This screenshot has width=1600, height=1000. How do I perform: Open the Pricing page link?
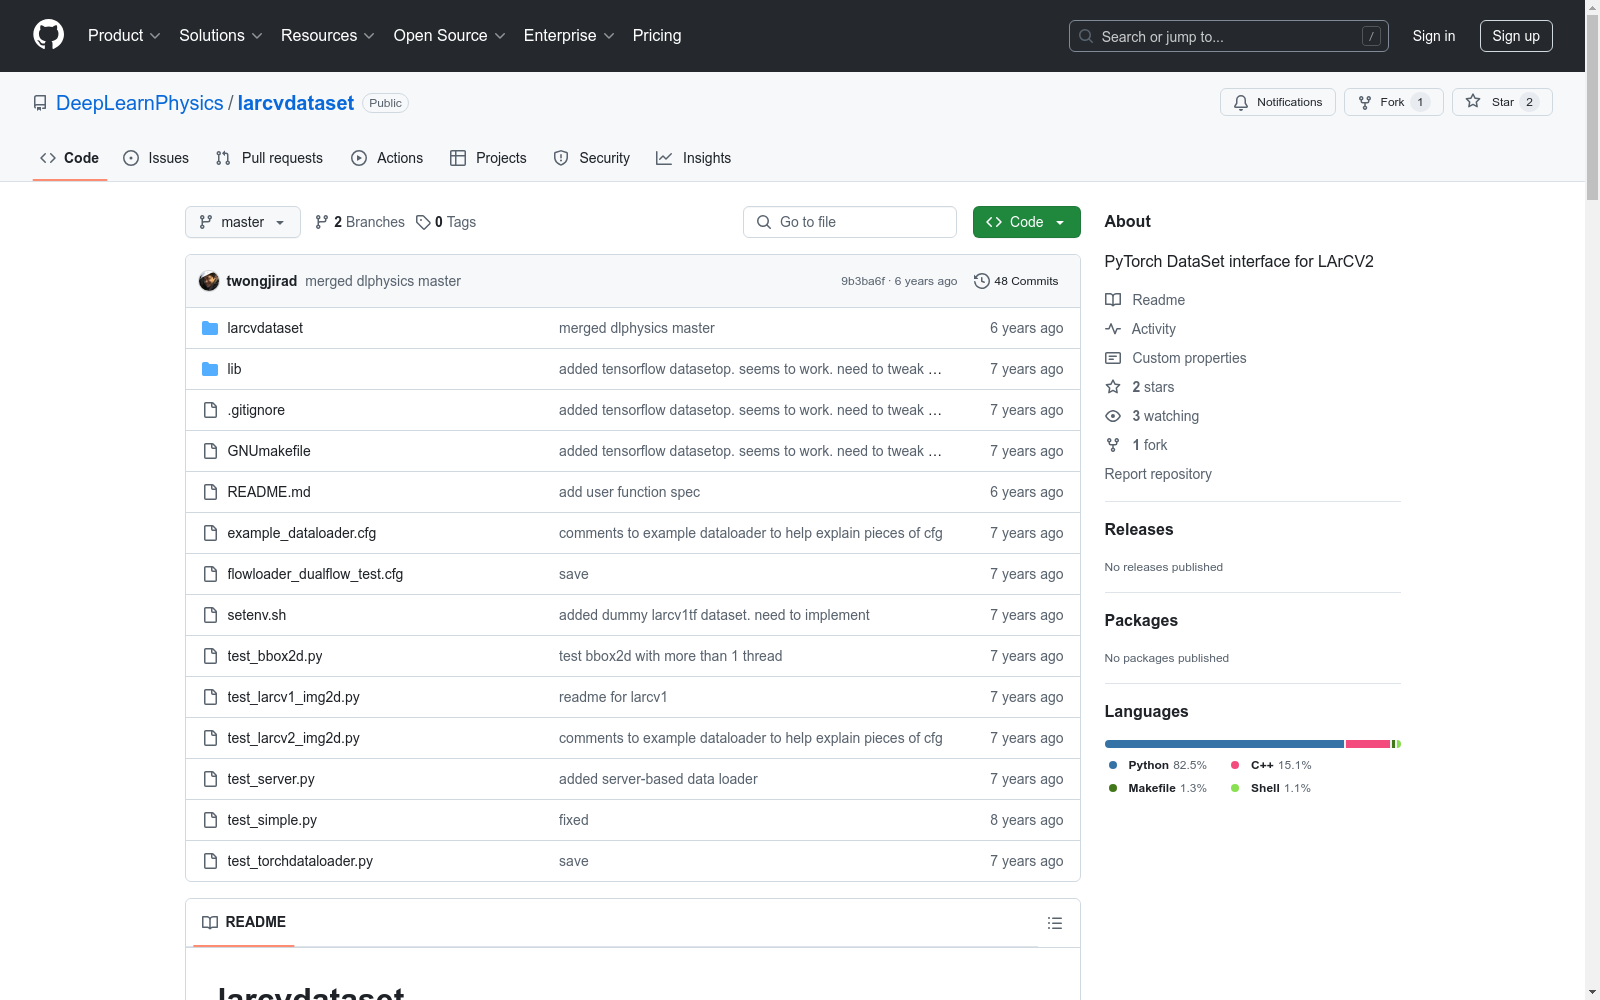[x=657, y=36]
